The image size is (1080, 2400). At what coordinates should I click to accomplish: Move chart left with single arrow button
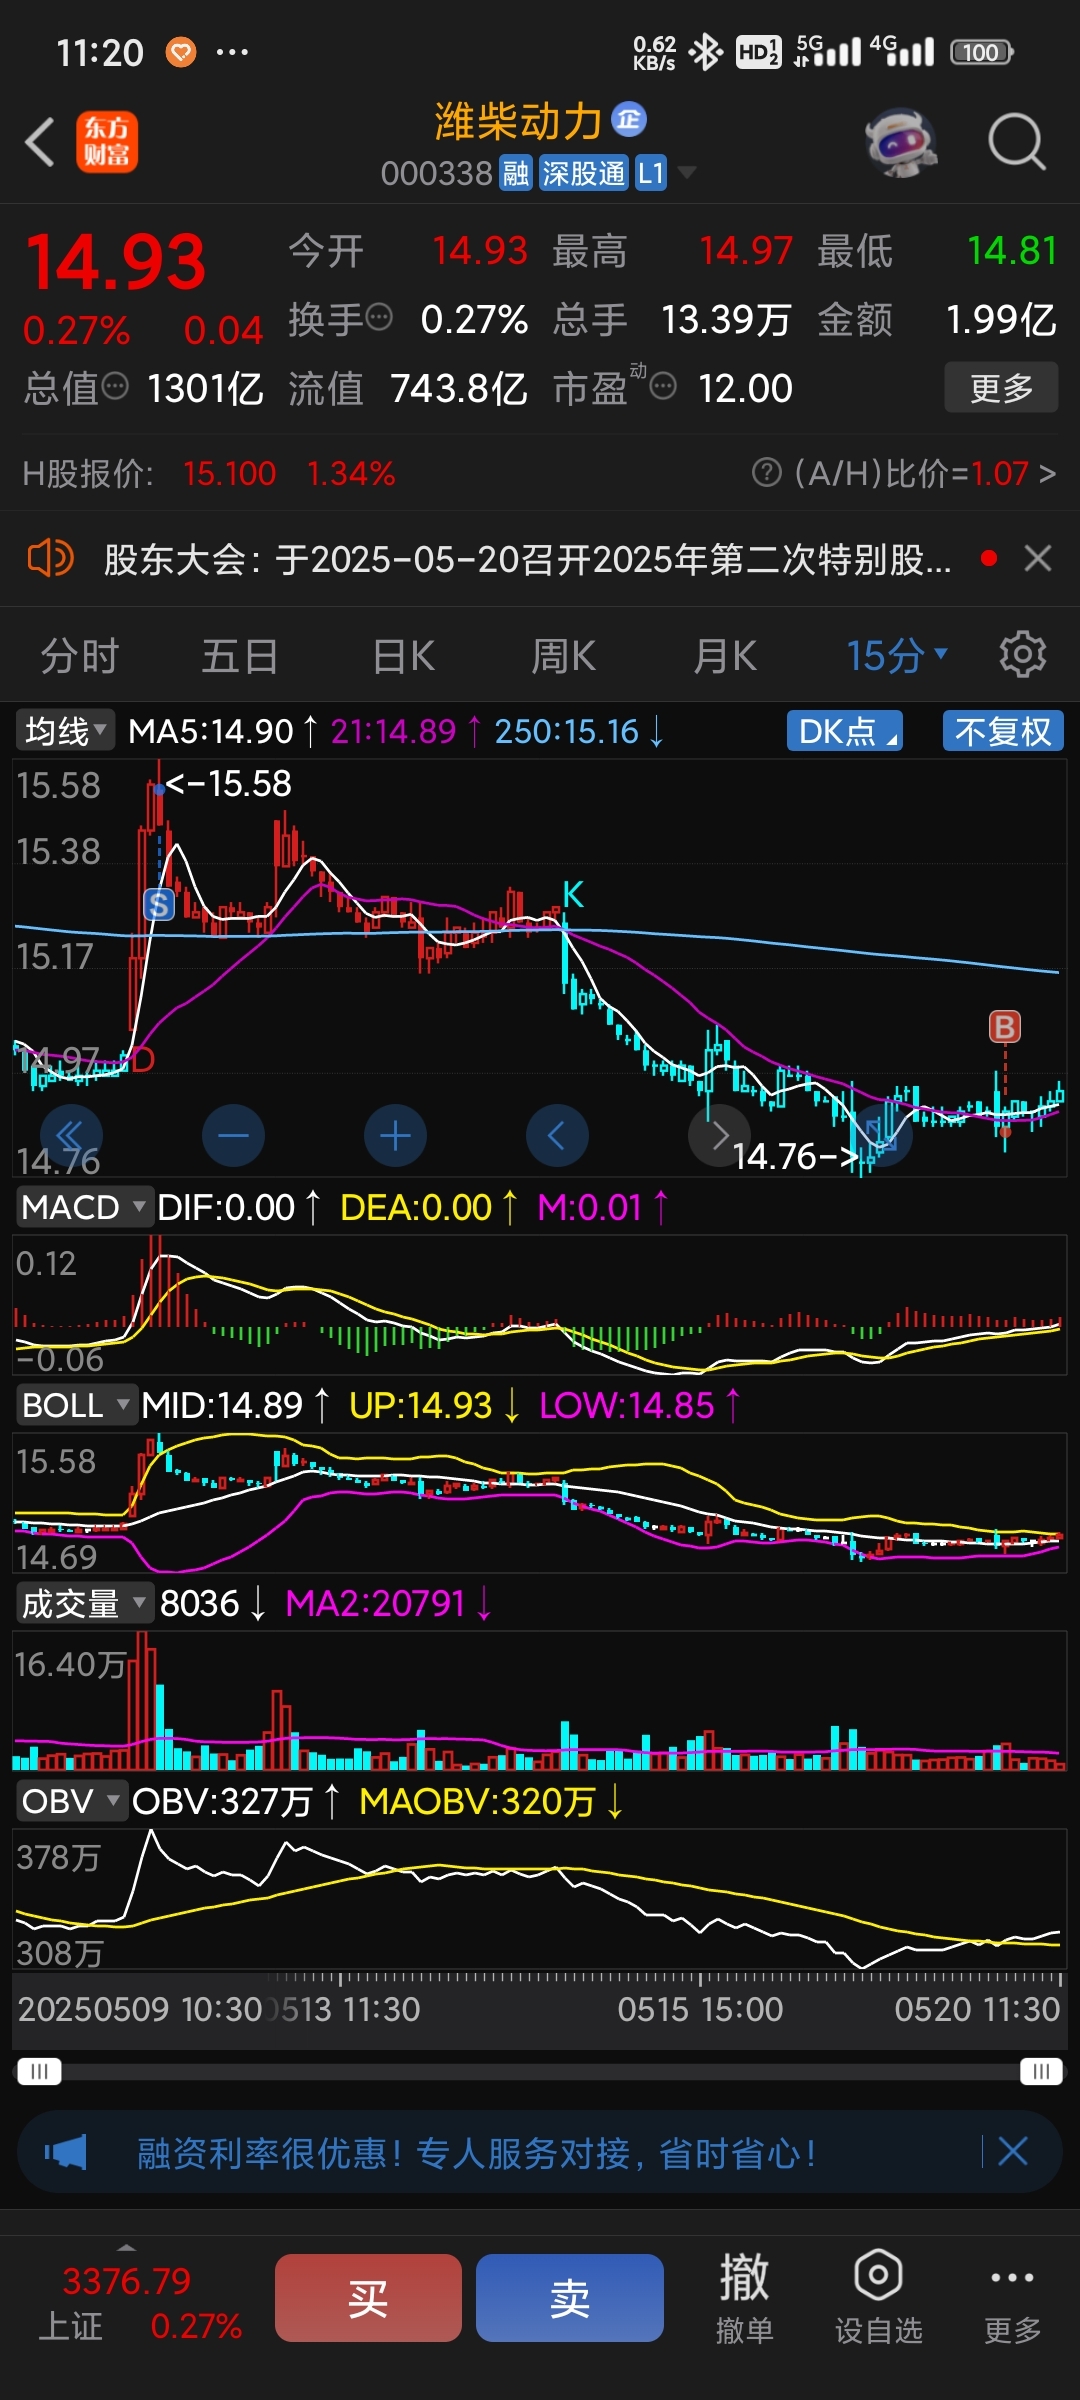pyautogui.click(x=557, y=1136)
